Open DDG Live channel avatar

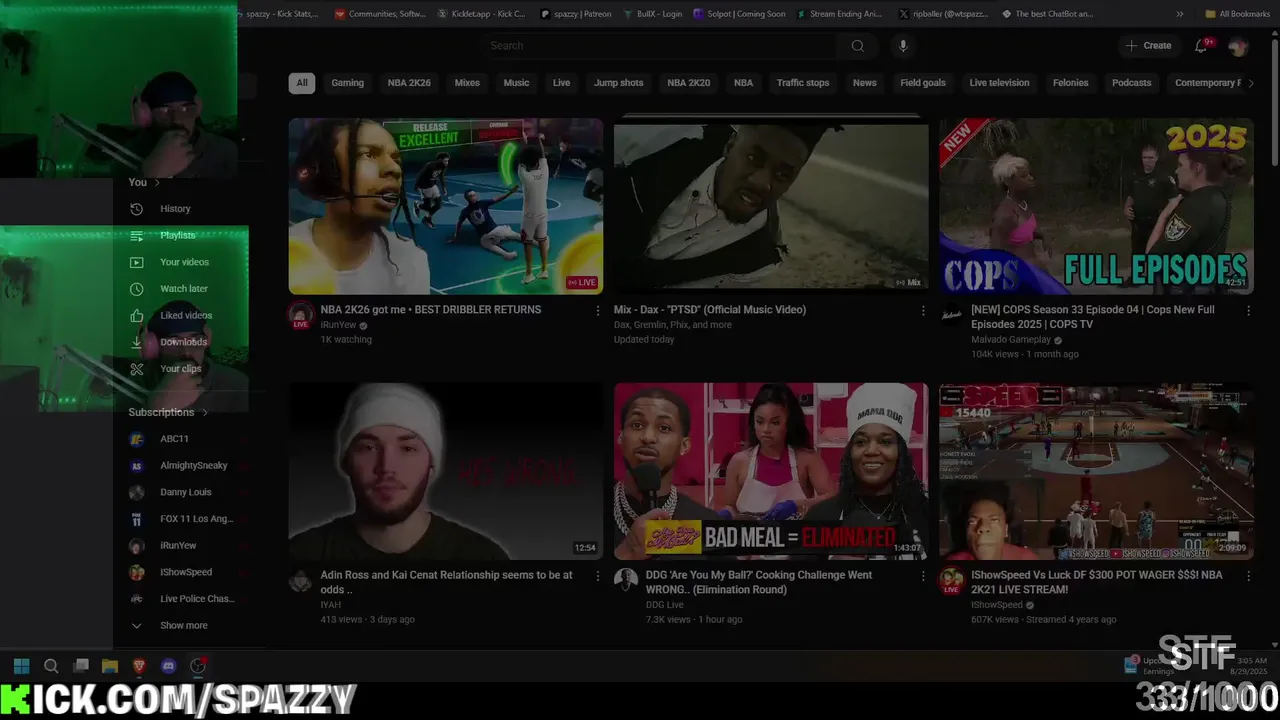pyautogui.click(x=626, y=580)
